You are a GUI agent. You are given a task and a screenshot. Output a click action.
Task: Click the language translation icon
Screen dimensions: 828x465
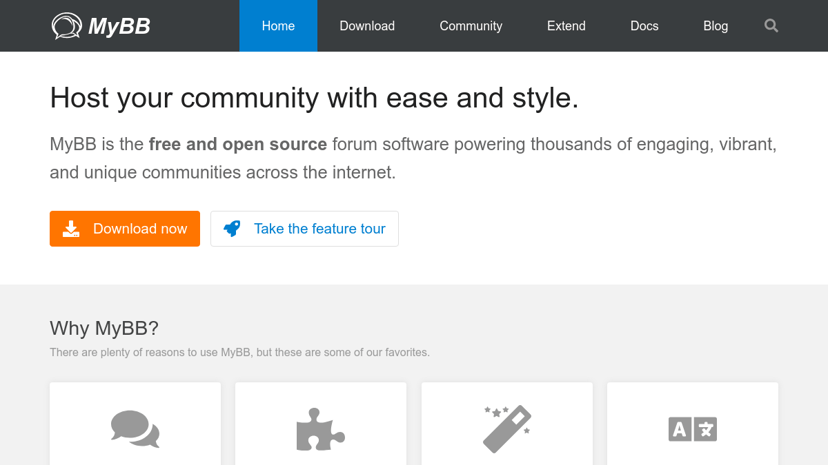[x=692, y=429]
